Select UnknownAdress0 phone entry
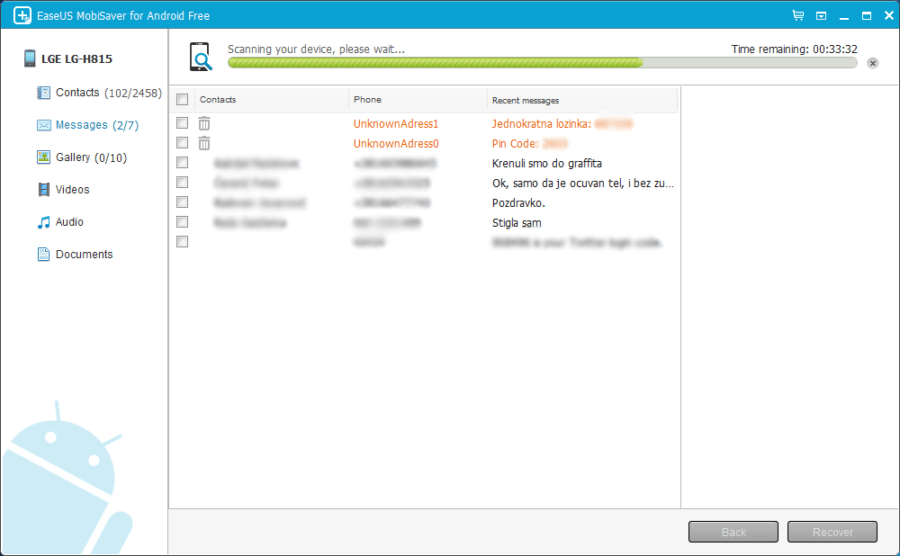This screenshot has height=556, width=900. coord(396,143)
